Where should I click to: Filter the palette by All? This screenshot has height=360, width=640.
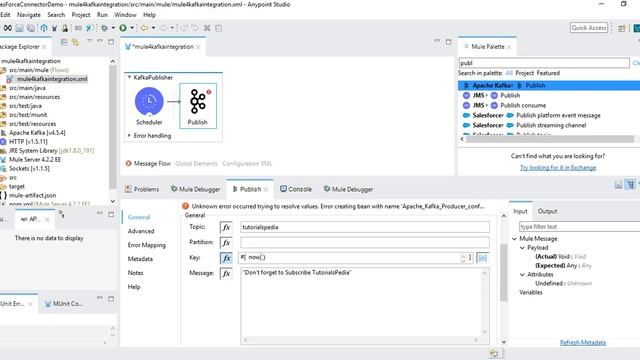(x=509, y=73)
